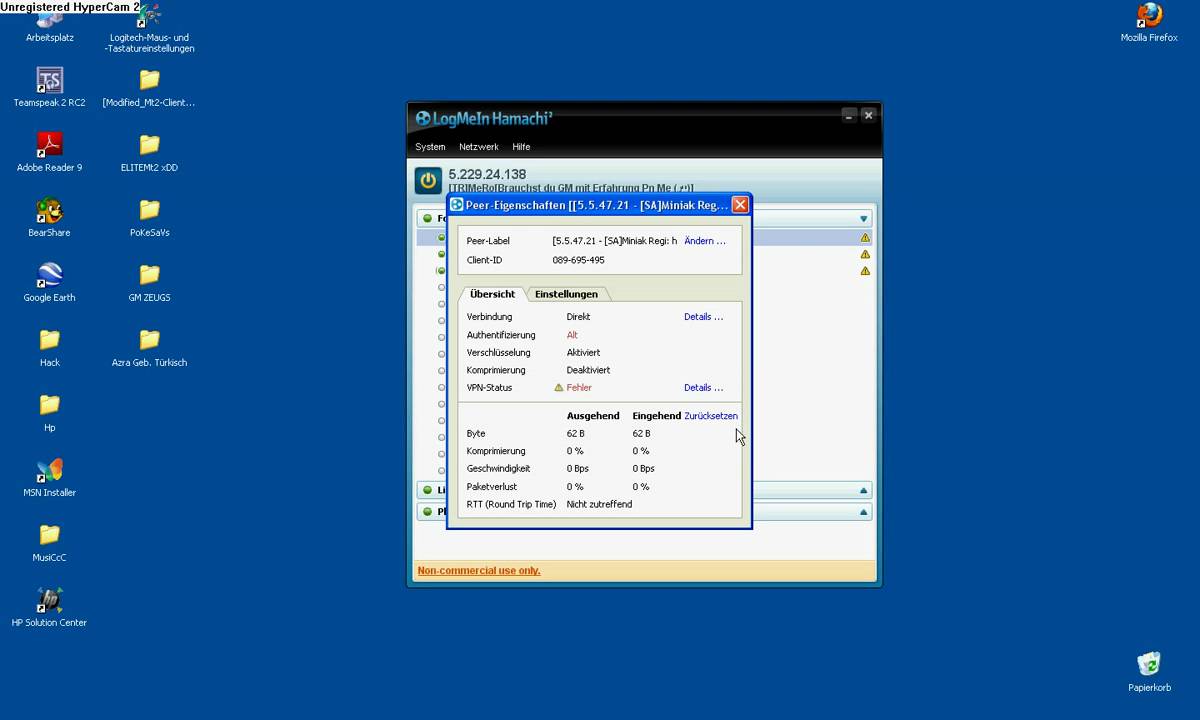Open the GM ZEUGS folder
Image resolution: width=1200 pixels, height=720 pixels.
coord(149,282)
